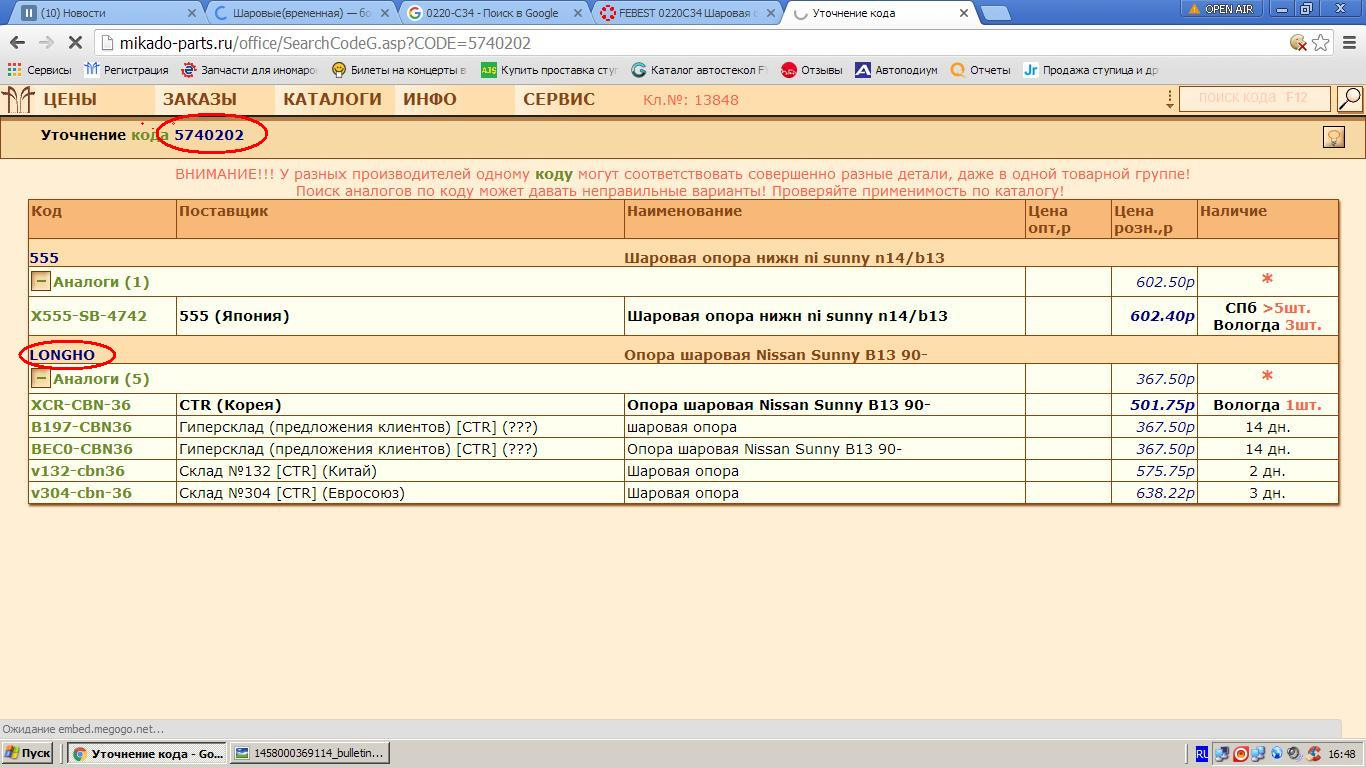Click the speaker volume tray icon
The width and height of the screenshot is (1366, 768).
click(x=1295, y=754)
